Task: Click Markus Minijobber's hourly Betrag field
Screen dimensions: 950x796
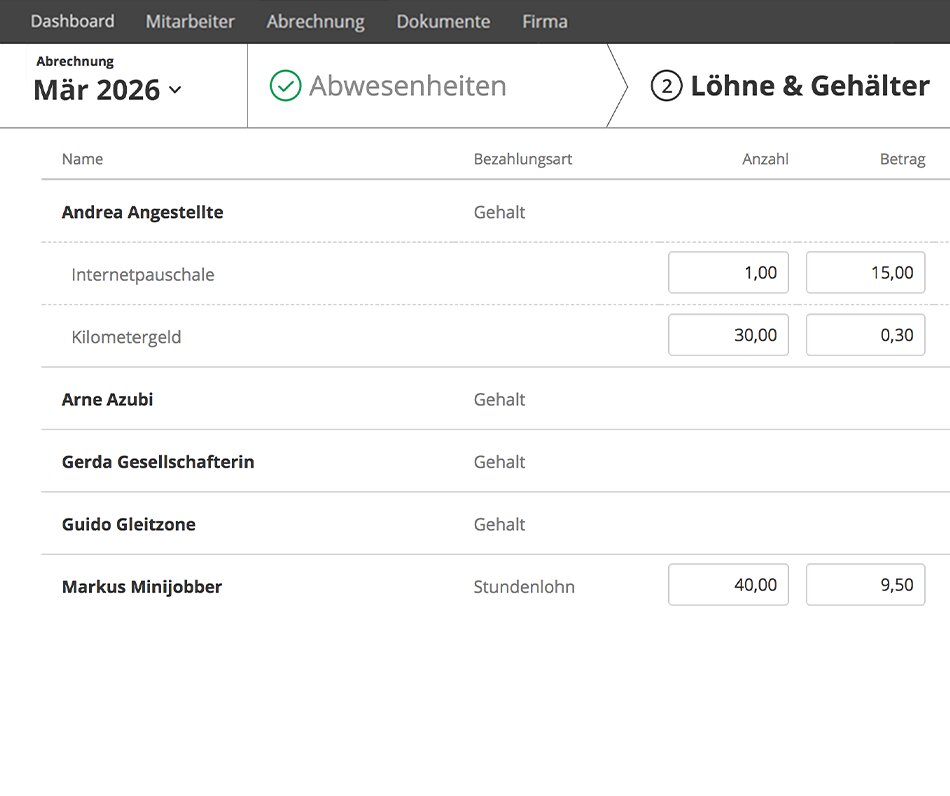Action: pos(865,585)
